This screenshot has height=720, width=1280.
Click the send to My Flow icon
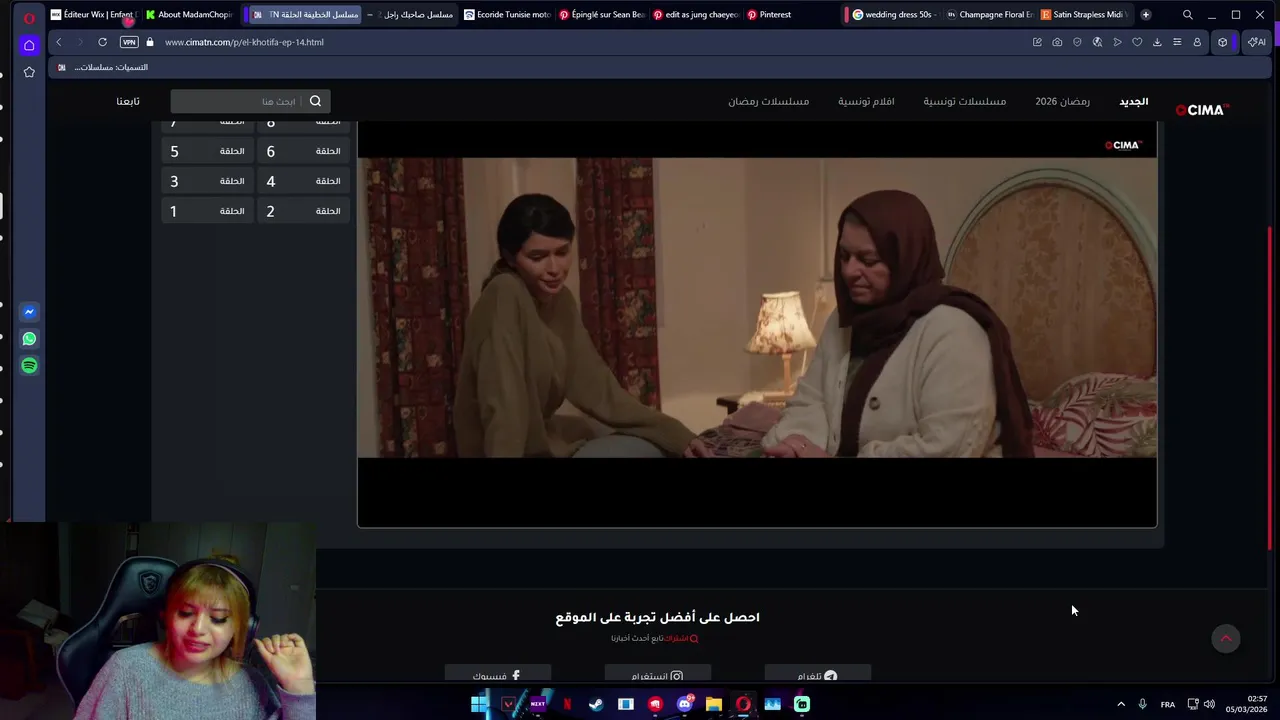(x=1117, y=42)
